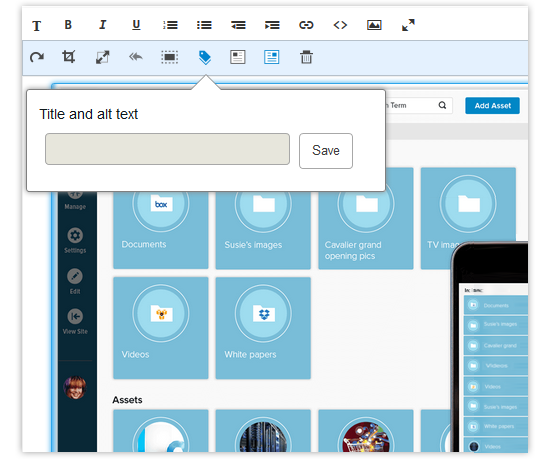Open Settings in the dark sidebar
This screenshot has width=550, height=460.
point(75,240)
